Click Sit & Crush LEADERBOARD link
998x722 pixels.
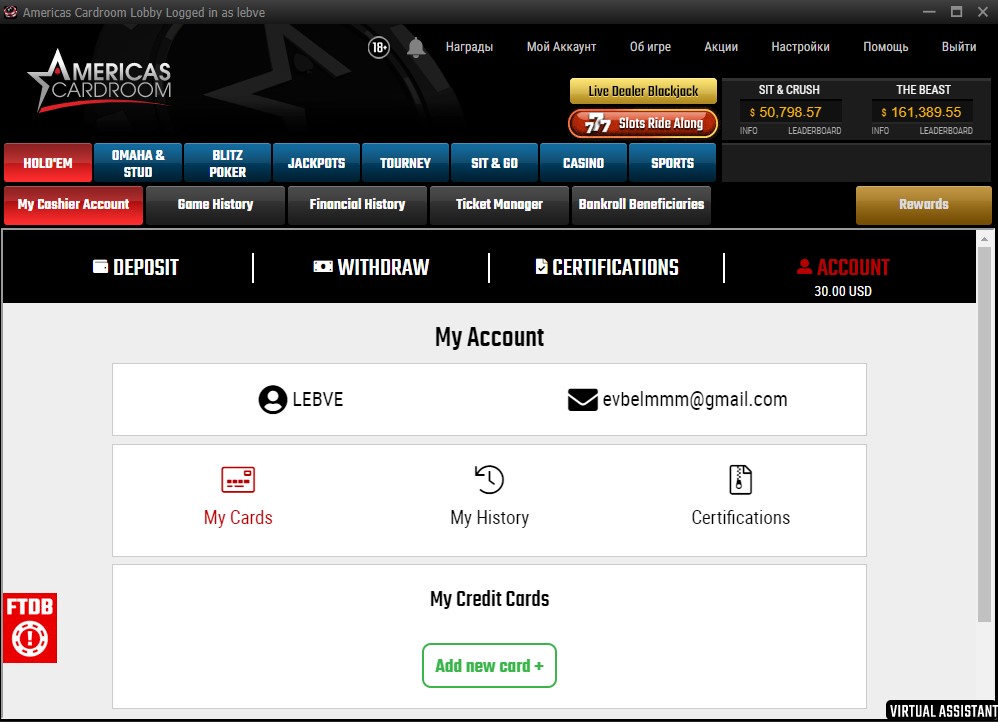point(815,131)
